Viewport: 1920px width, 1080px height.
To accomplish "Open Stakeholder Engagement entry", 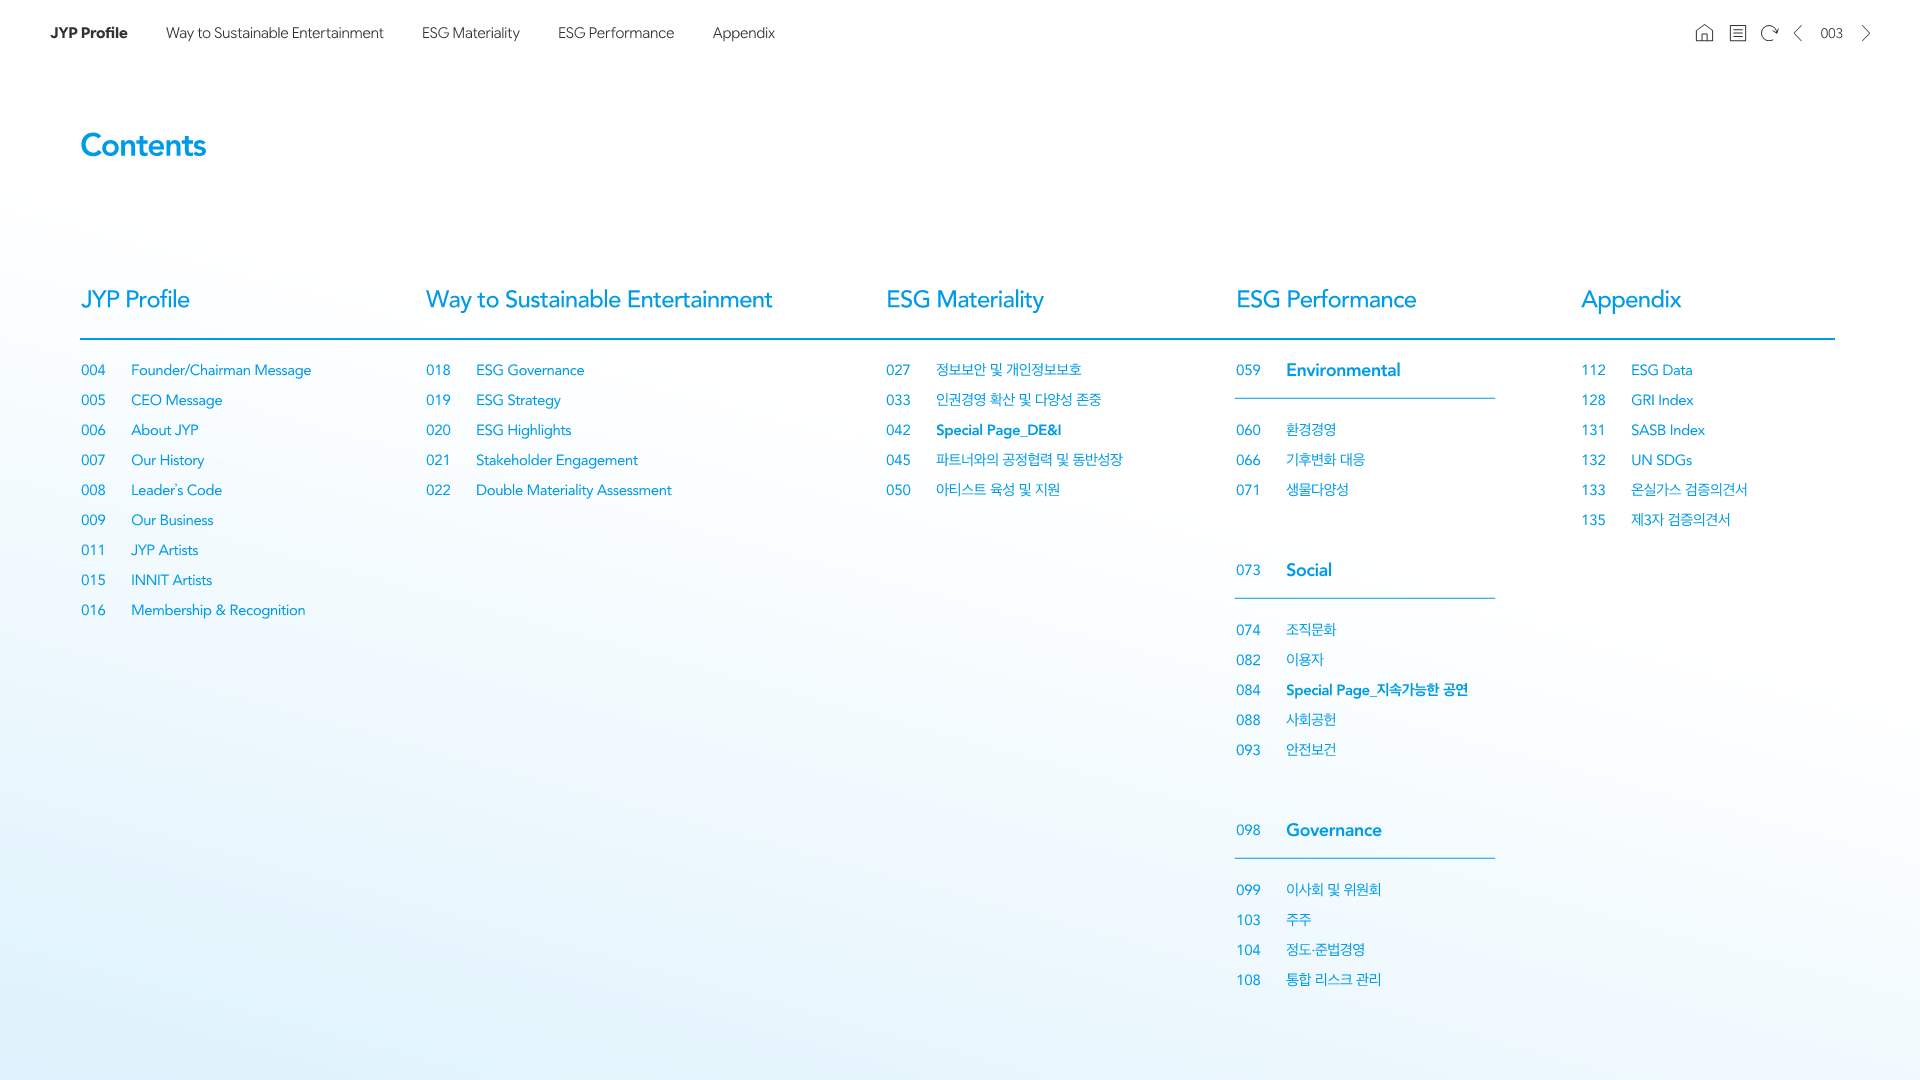I will coord(557,460).
